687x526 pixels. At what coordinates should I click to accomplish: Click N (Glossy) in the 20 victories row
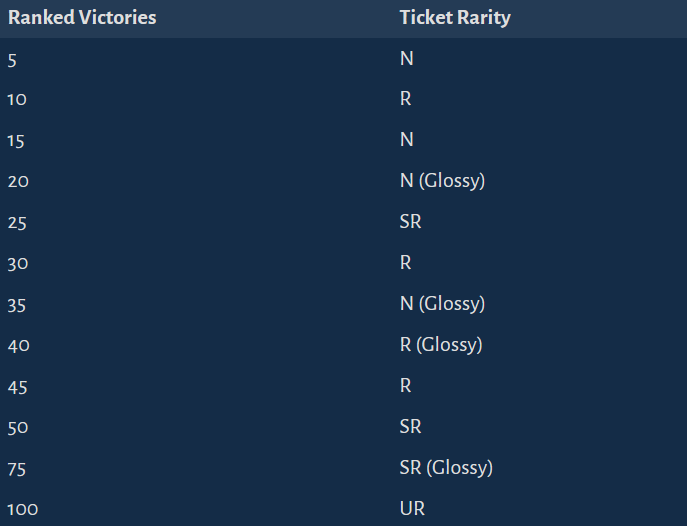(x=443, y=180)
